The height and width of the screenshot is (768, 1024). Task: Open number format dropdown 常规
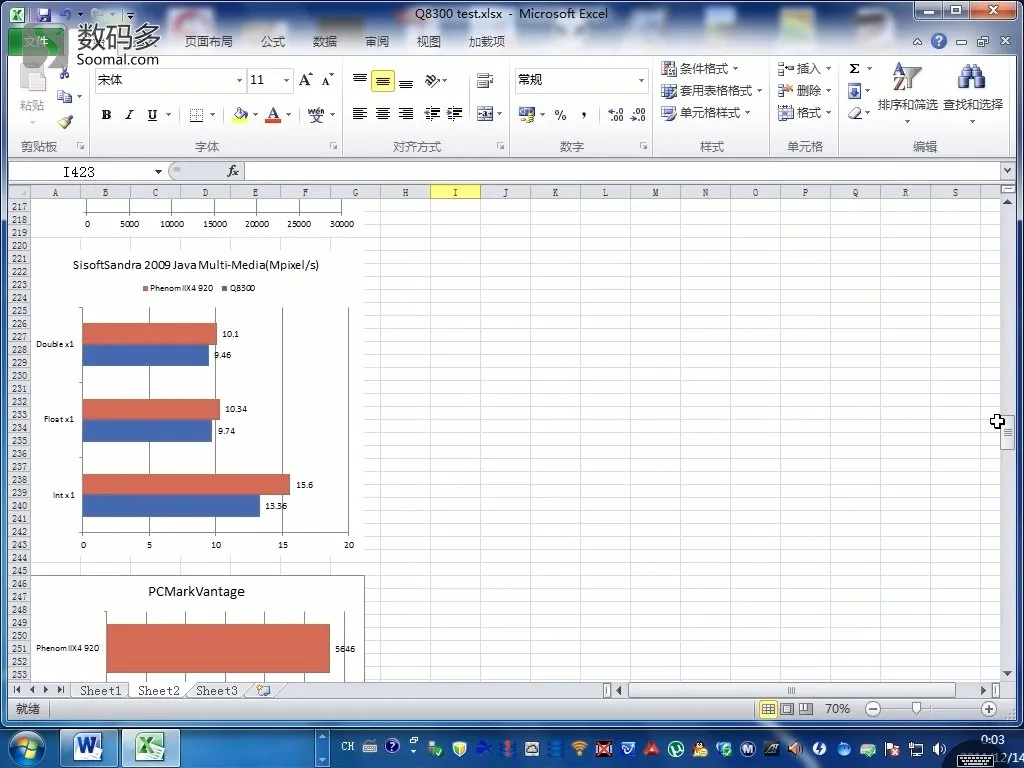(x=641, y=80)
